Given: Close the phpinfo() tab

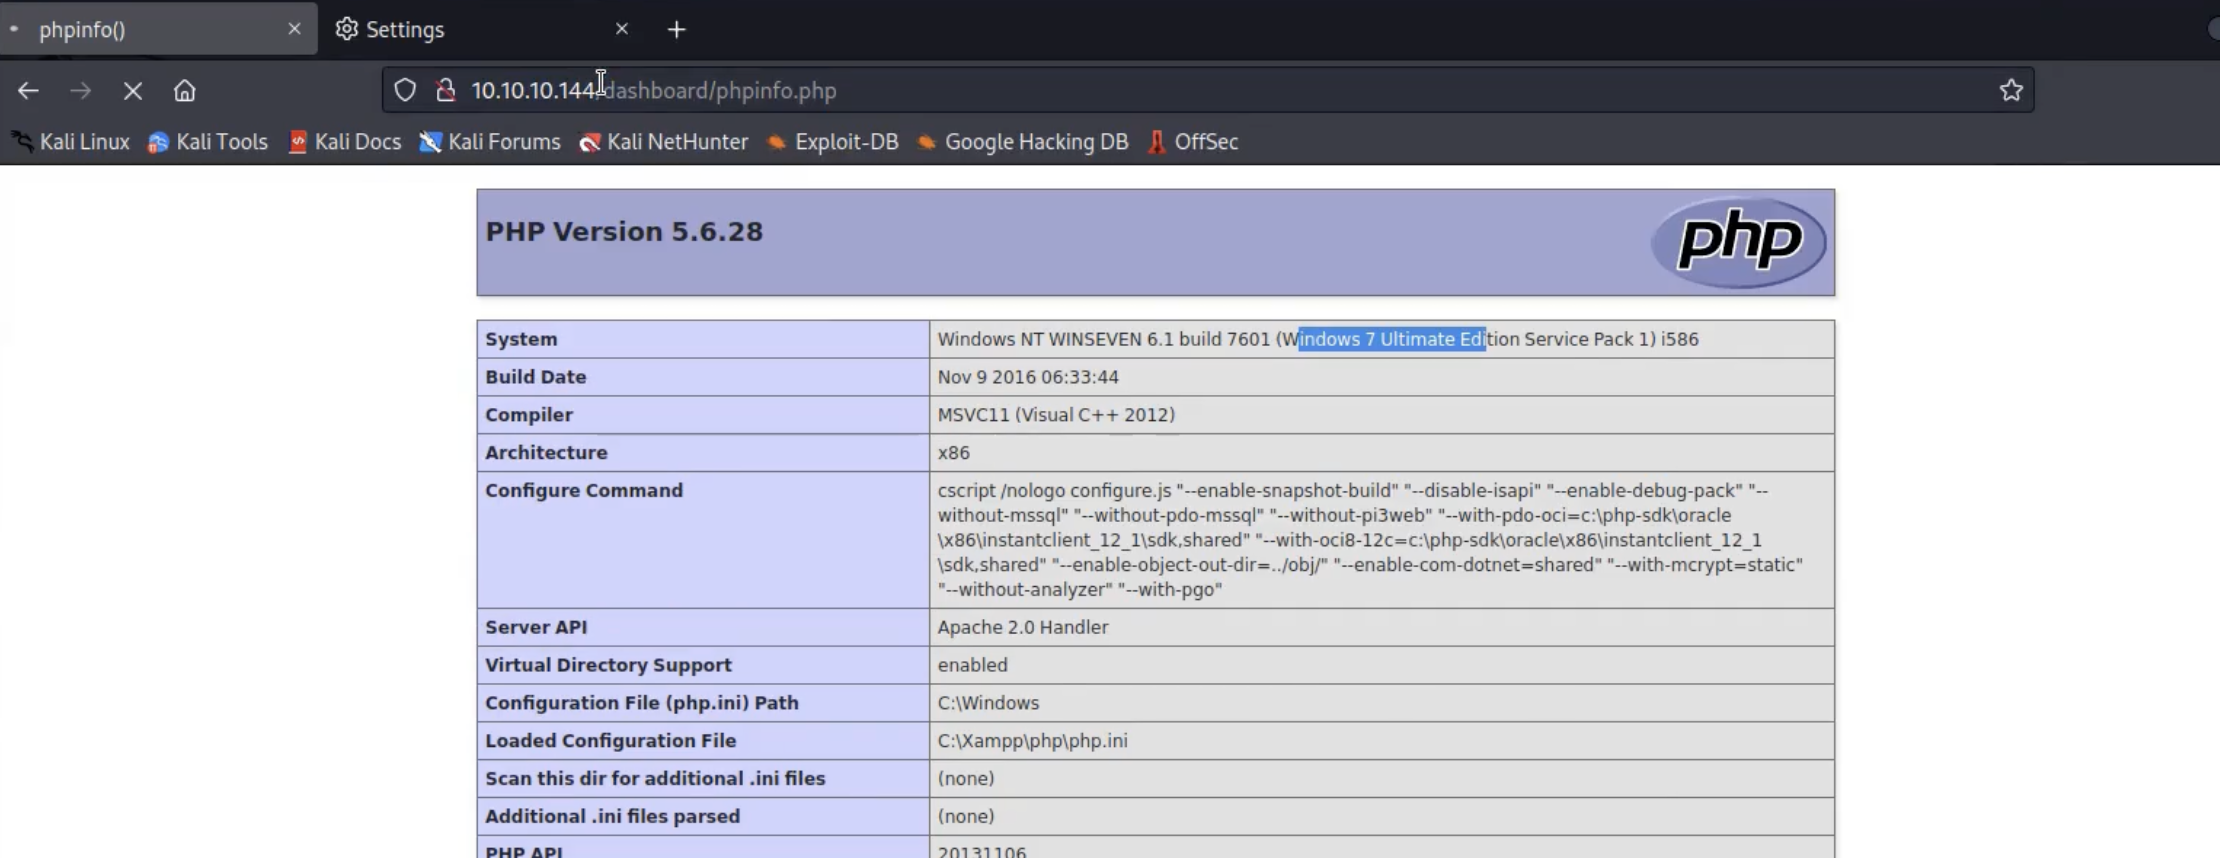Looking at the screenshot, I should (294, 29).
